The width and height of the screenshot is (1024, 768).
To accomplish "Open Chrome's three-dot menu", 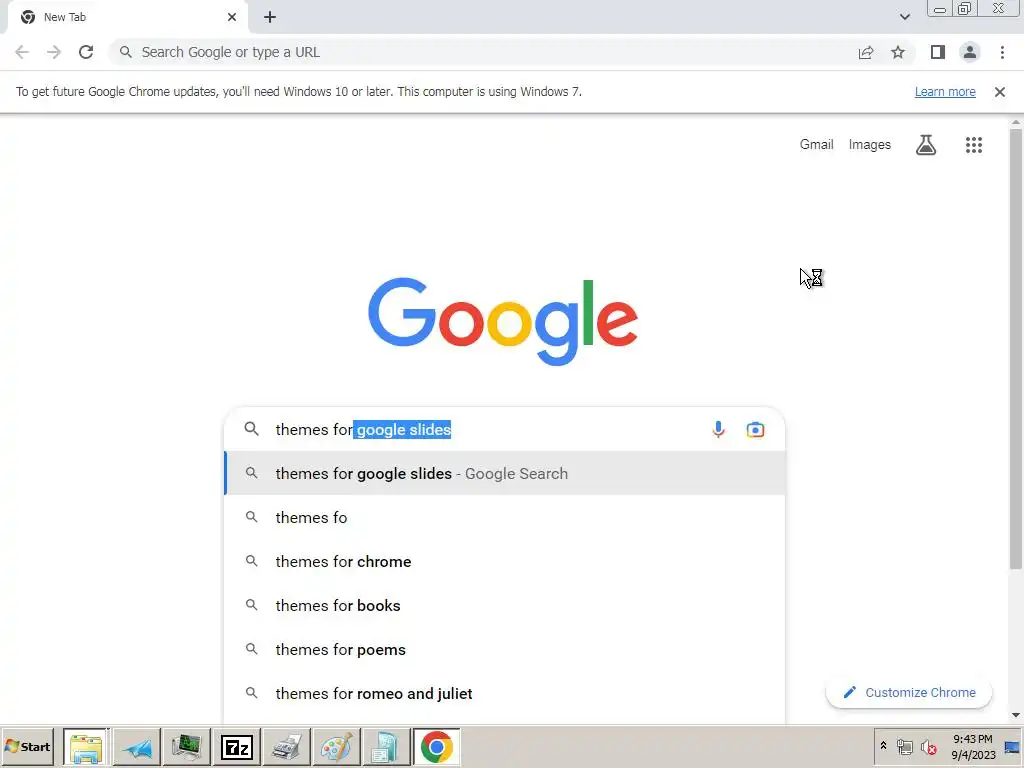I will [x=1002, y=52].
